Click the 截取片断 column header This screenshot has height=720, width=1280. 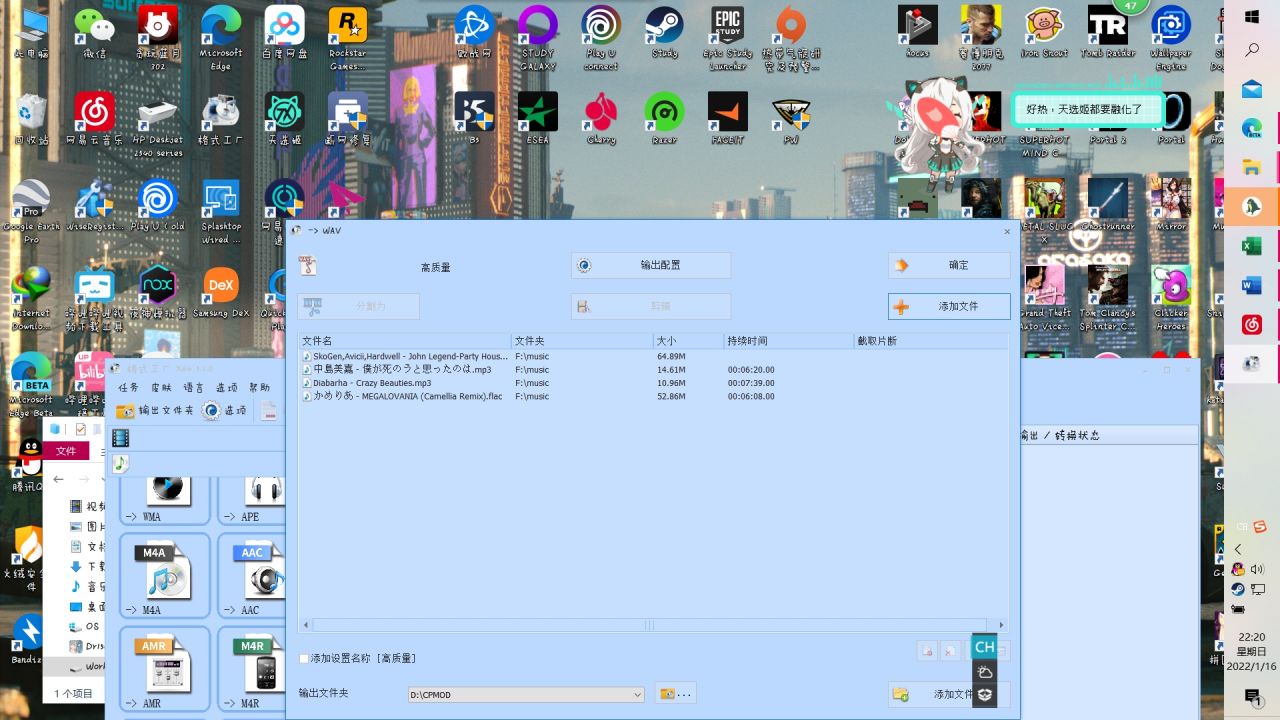(x=930, y=341)
